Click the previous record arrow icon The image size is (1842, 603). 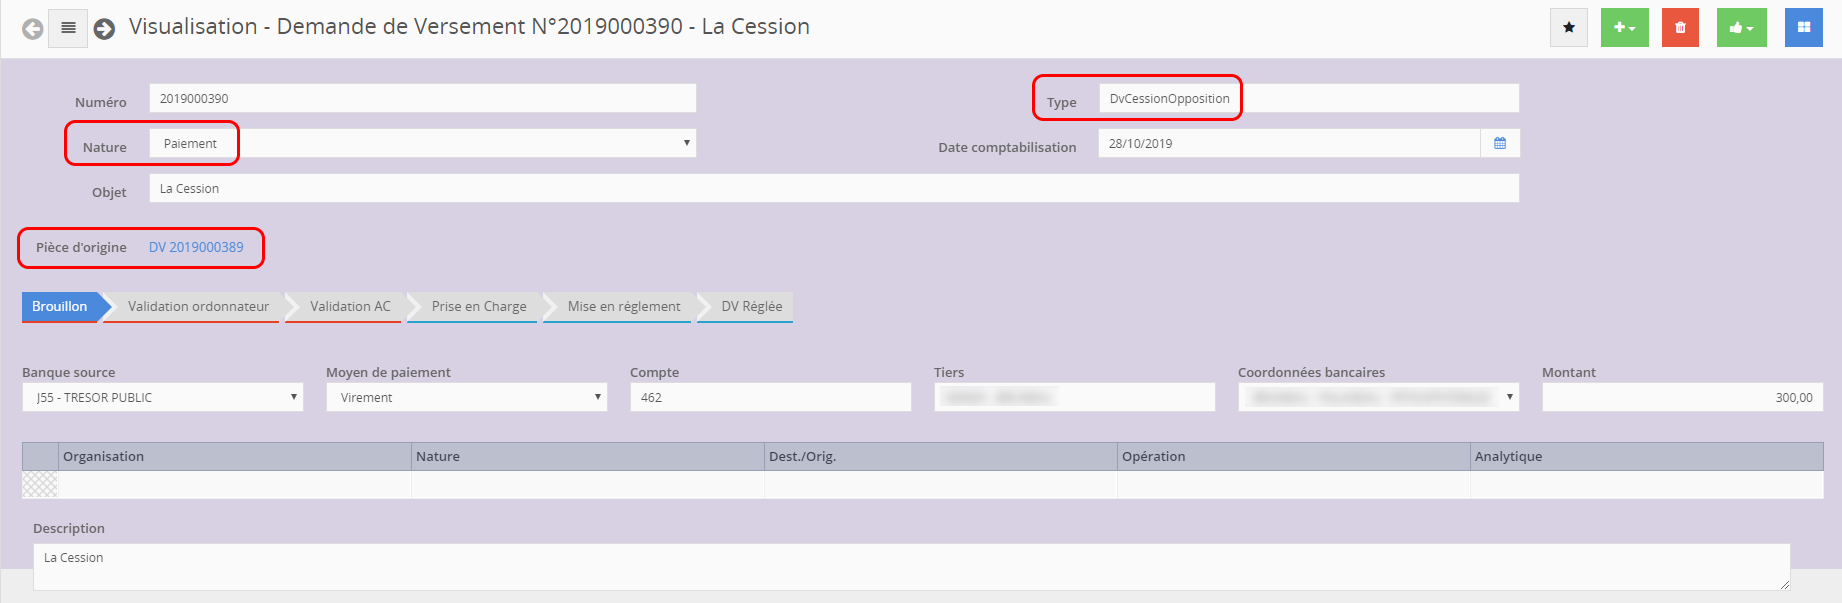tap(33, 29)
